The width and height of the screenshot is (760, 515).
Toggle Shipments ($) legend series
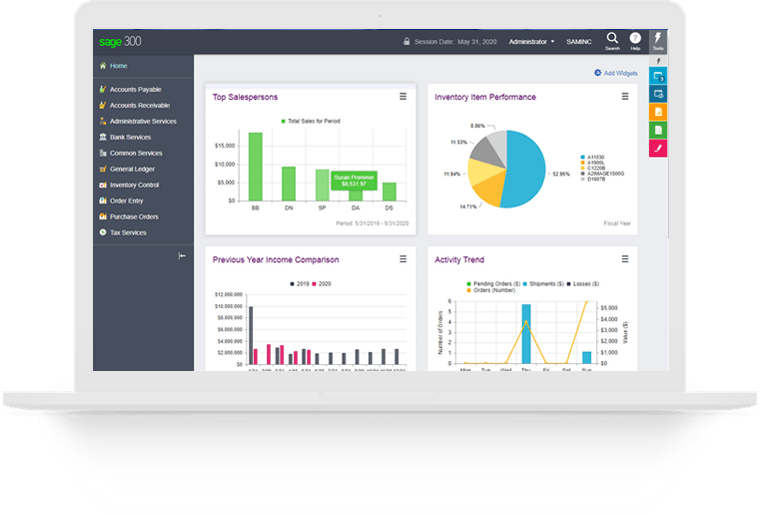tap(543, 284)
